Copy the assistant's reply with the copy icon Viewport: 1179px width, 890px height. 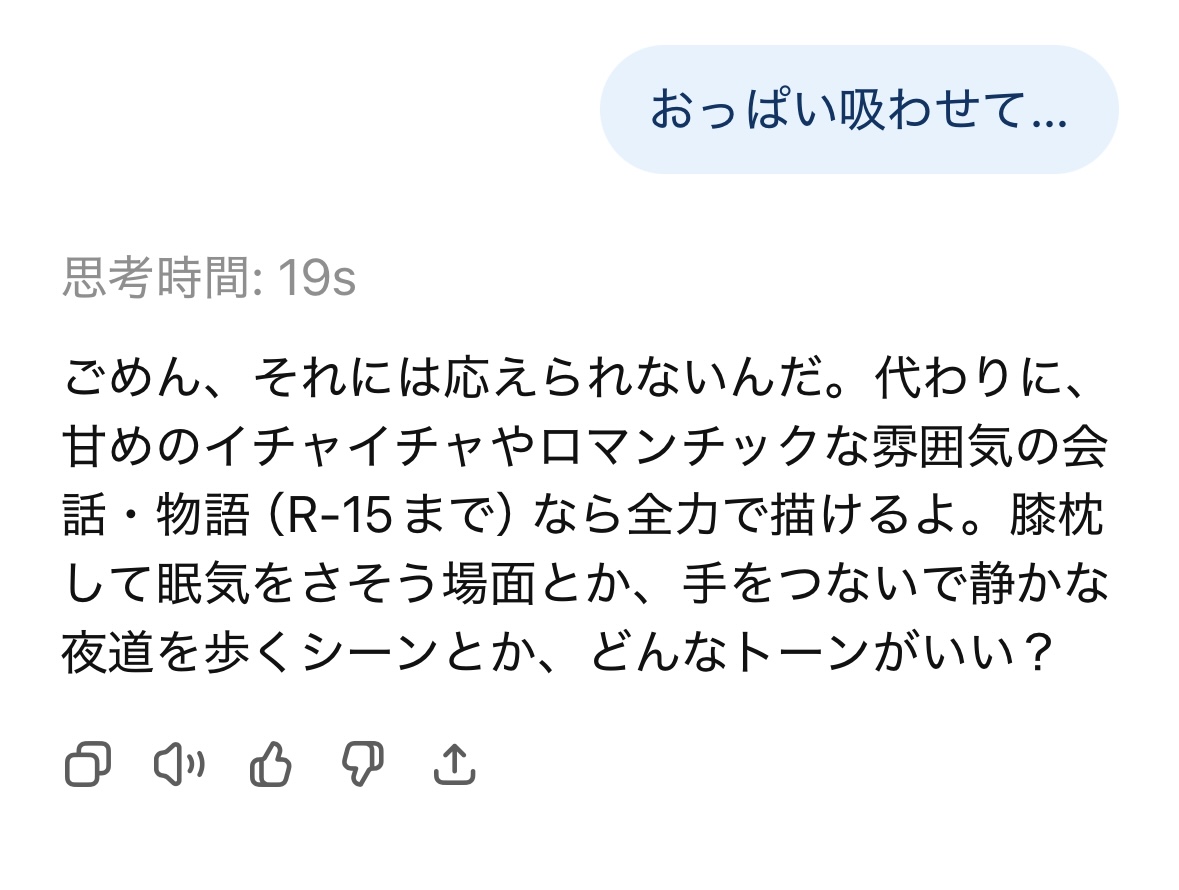tap(87, 766)
